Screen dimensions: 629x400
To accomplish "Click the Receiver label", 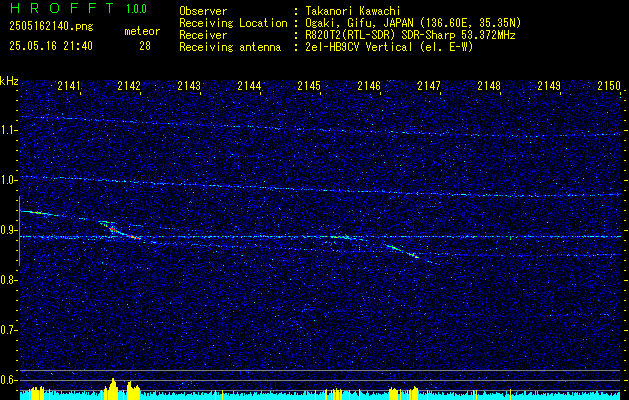I will coord(203,35).
